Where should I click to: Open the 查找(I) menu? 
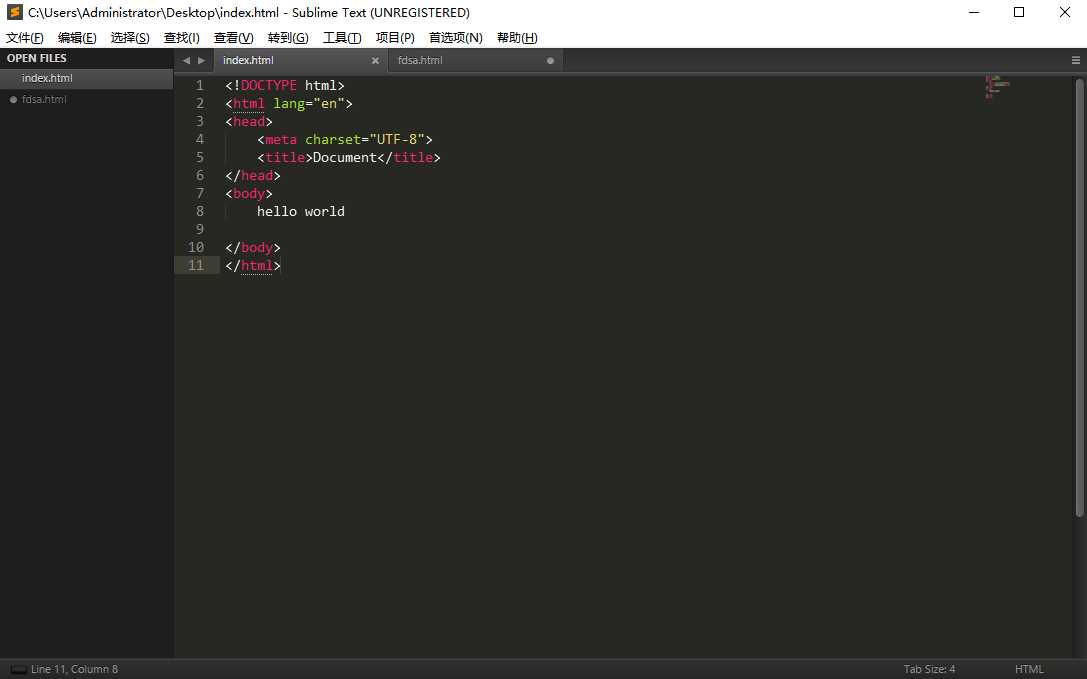coord(182,37)
